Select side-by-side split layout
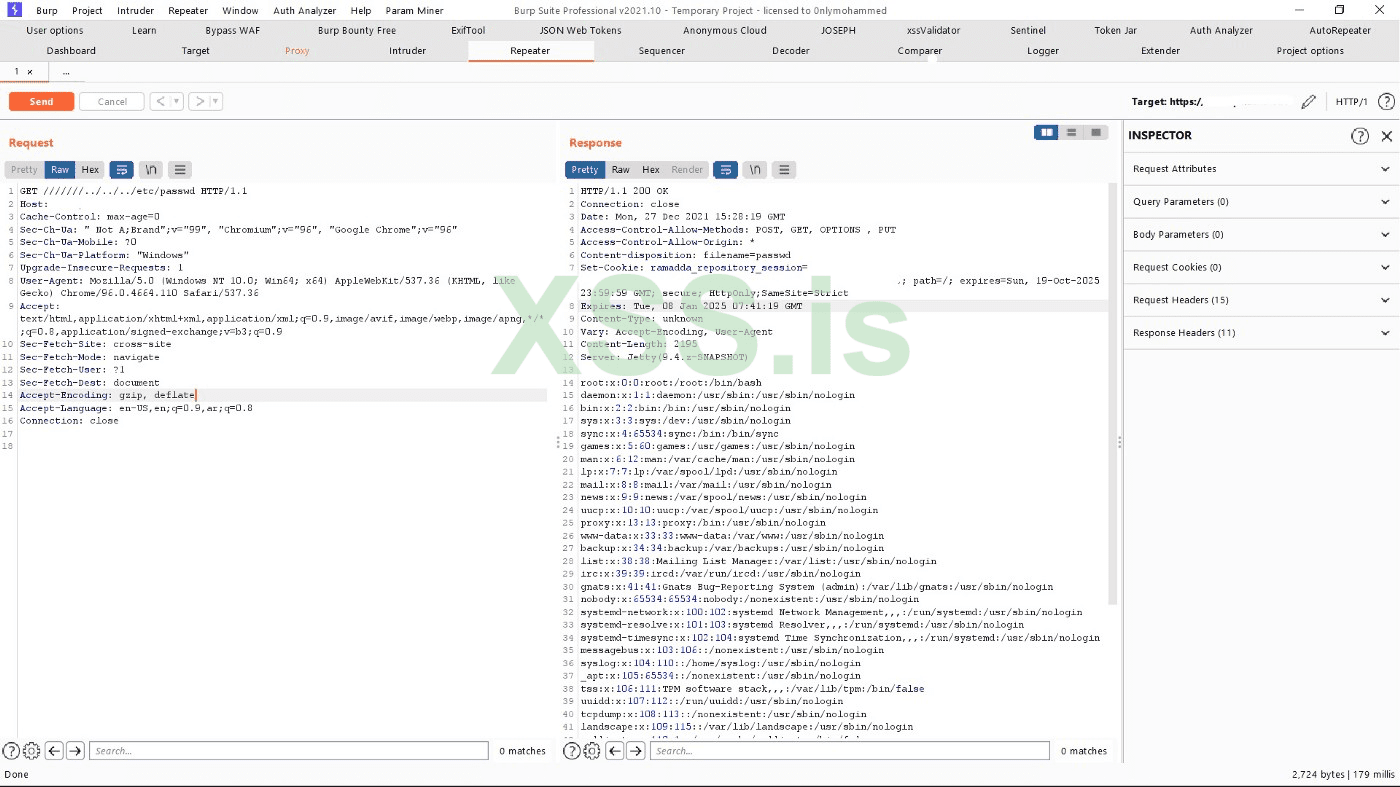 tap(1046, 132)
